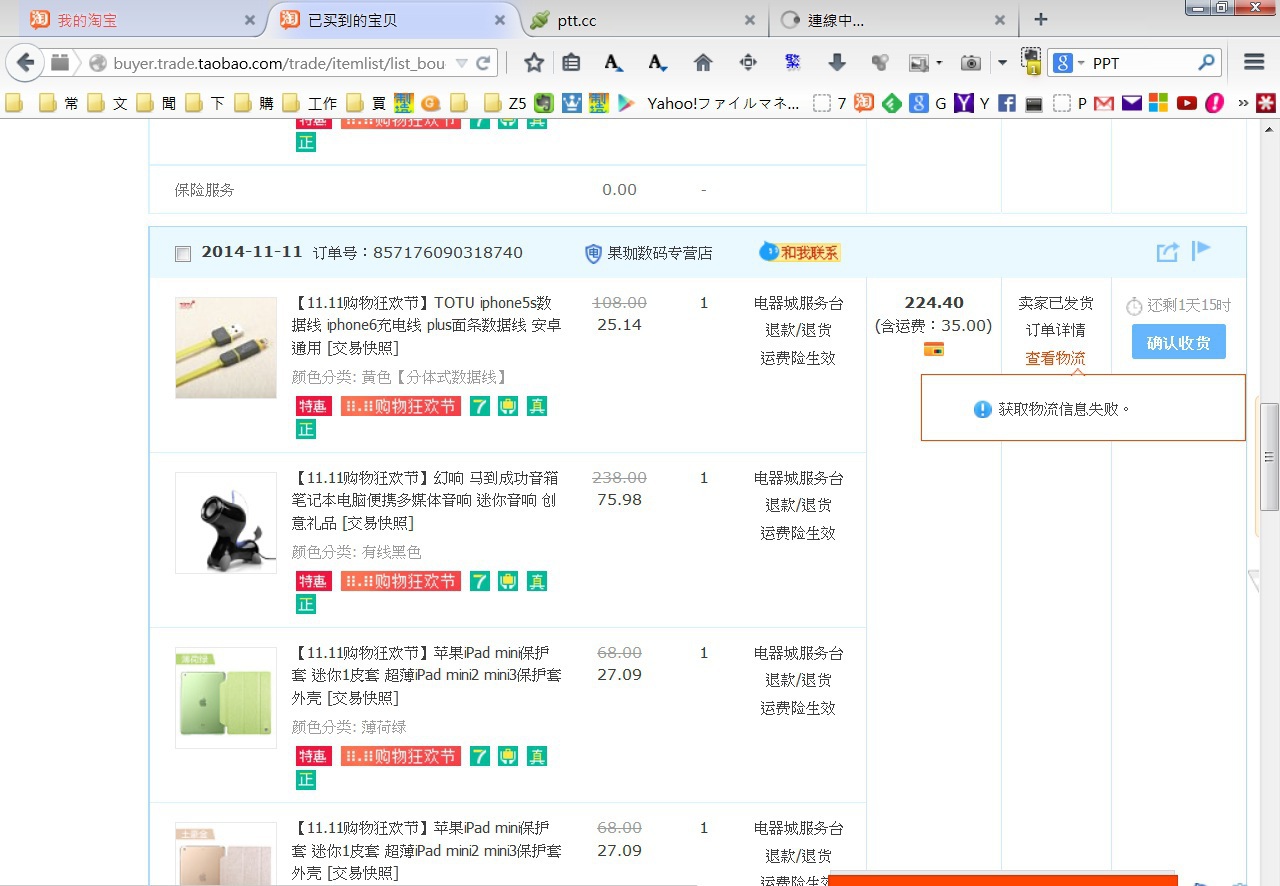Open the downloads arrow icon in toolbar
The height and width of the screenshot is (886, 1280).
(x=837, y=63)
